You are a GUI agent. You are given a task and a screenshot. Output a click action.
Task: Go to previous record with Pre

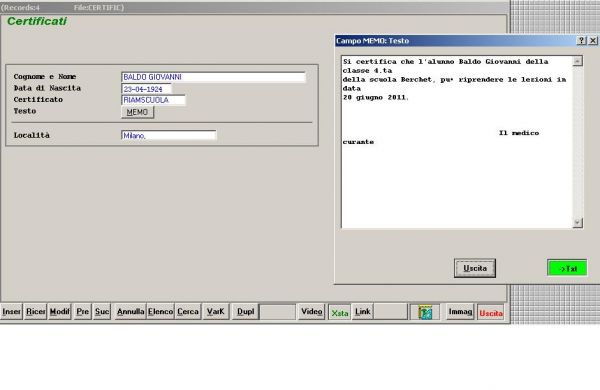(x=83, y=312)
